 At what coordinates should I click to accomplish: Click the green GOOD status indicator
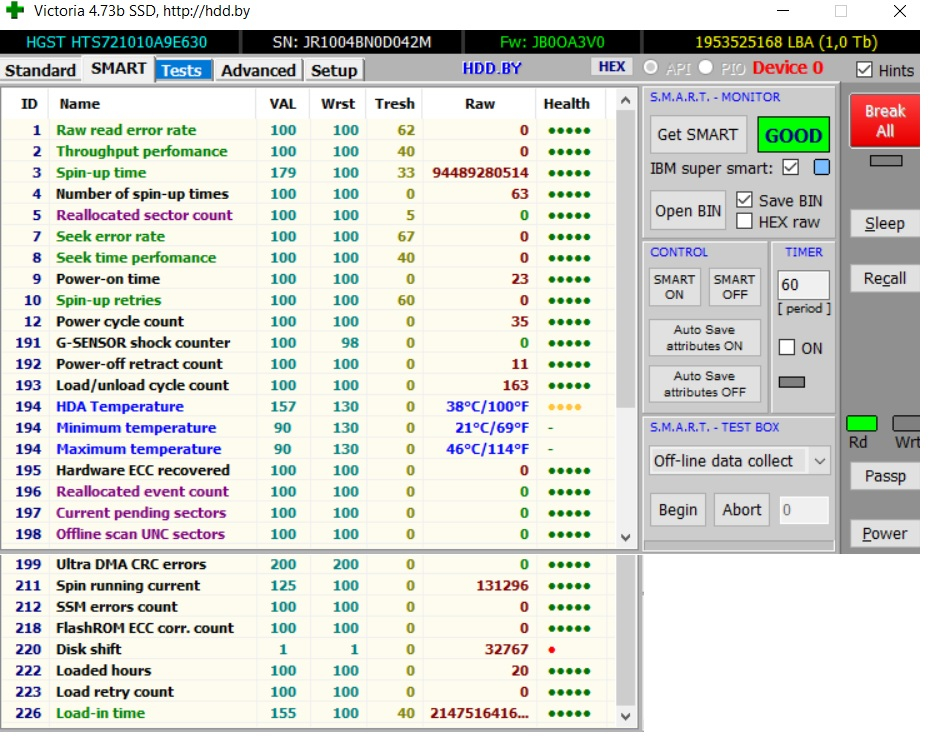coord(790,135)
